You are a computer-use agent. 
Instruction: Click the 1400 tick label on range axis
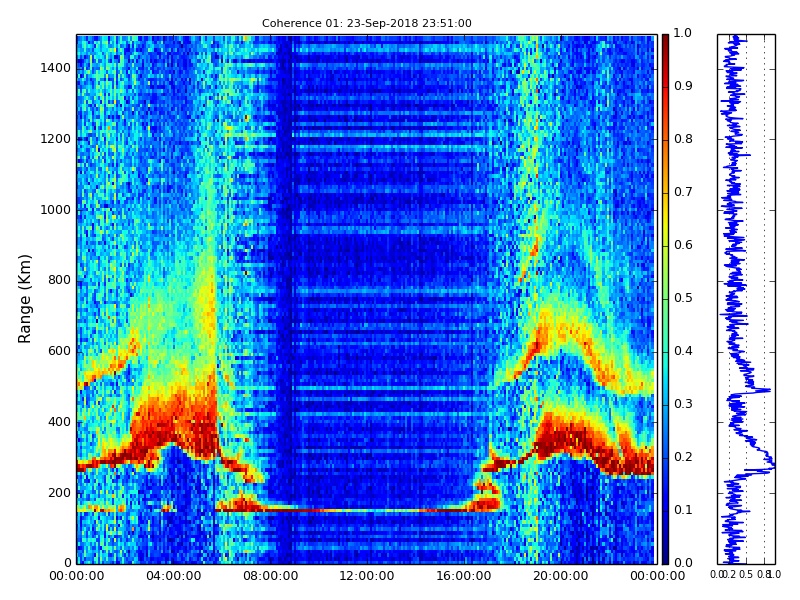pos(56,68)
